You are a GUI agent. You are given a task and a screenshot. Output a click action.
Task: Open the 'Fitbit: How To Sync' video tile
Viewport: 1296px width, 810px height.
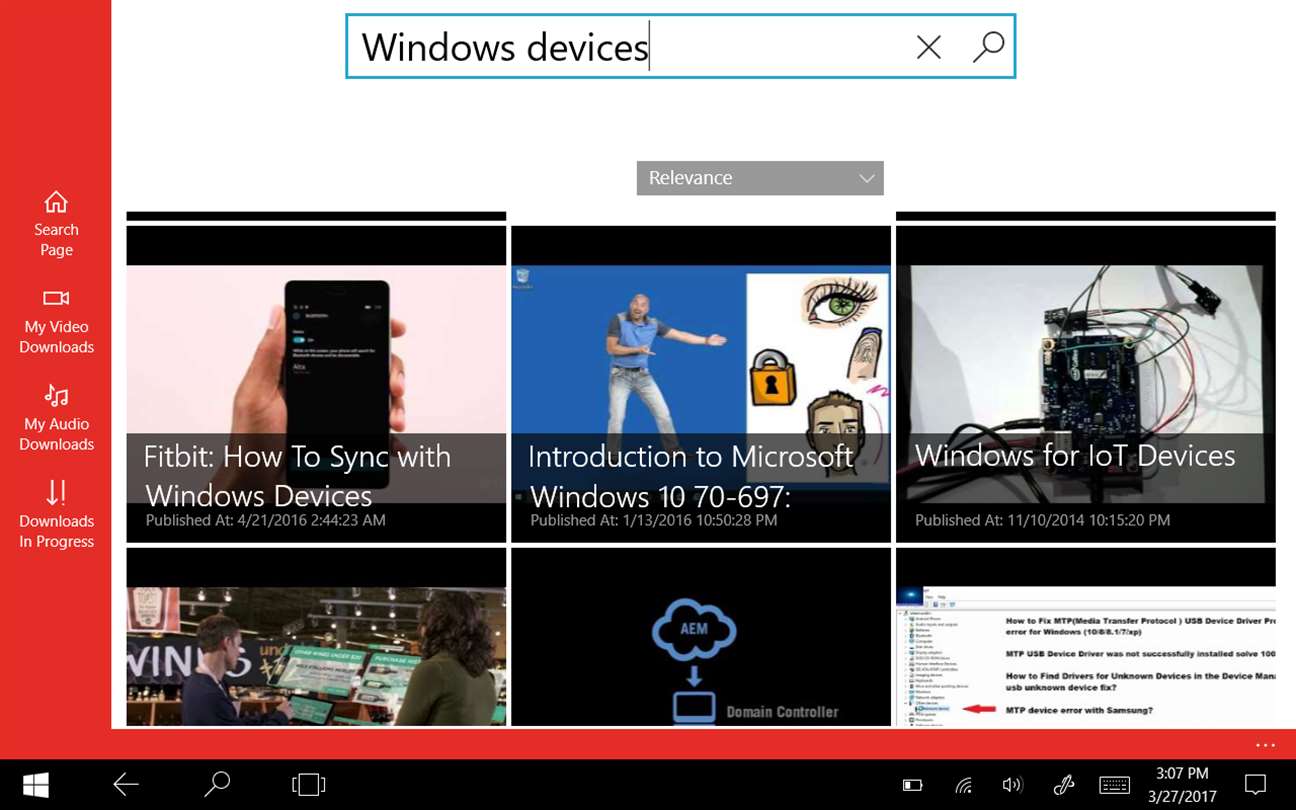pos(316,384)
